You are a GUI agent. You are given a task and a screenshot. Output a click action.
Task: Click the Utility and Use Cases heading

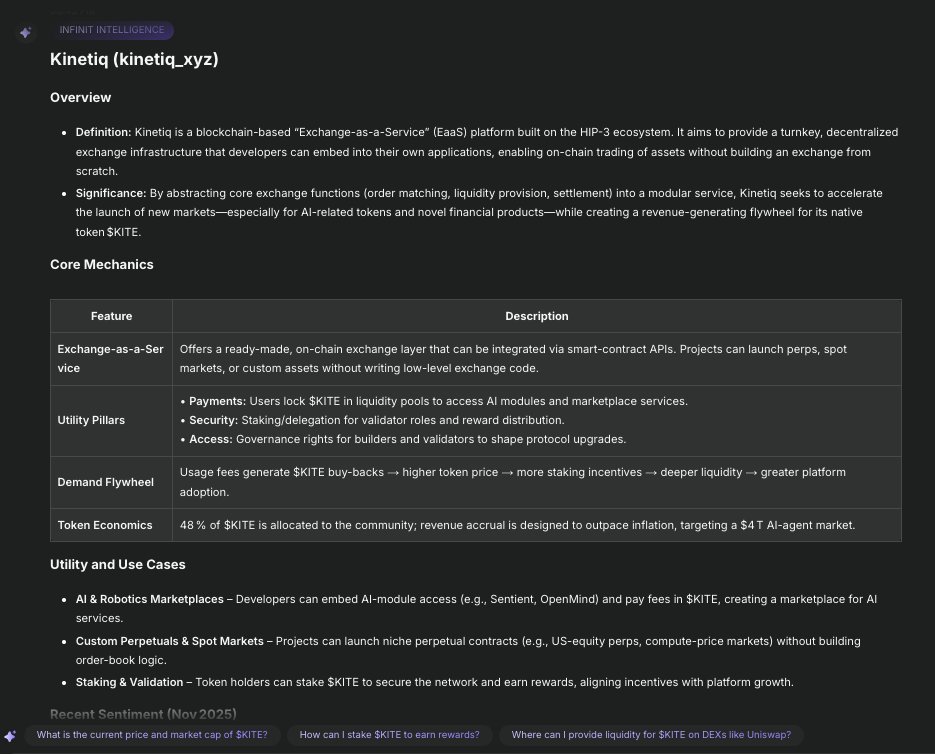[x=117, y=565]
